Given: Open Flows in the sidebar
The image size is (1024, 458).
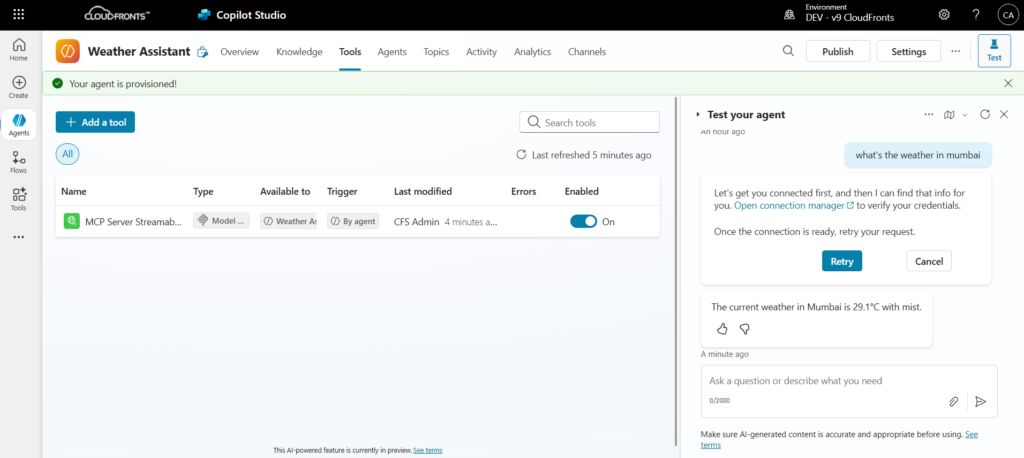Looking at the screenshot, I should tap(19, 162).
